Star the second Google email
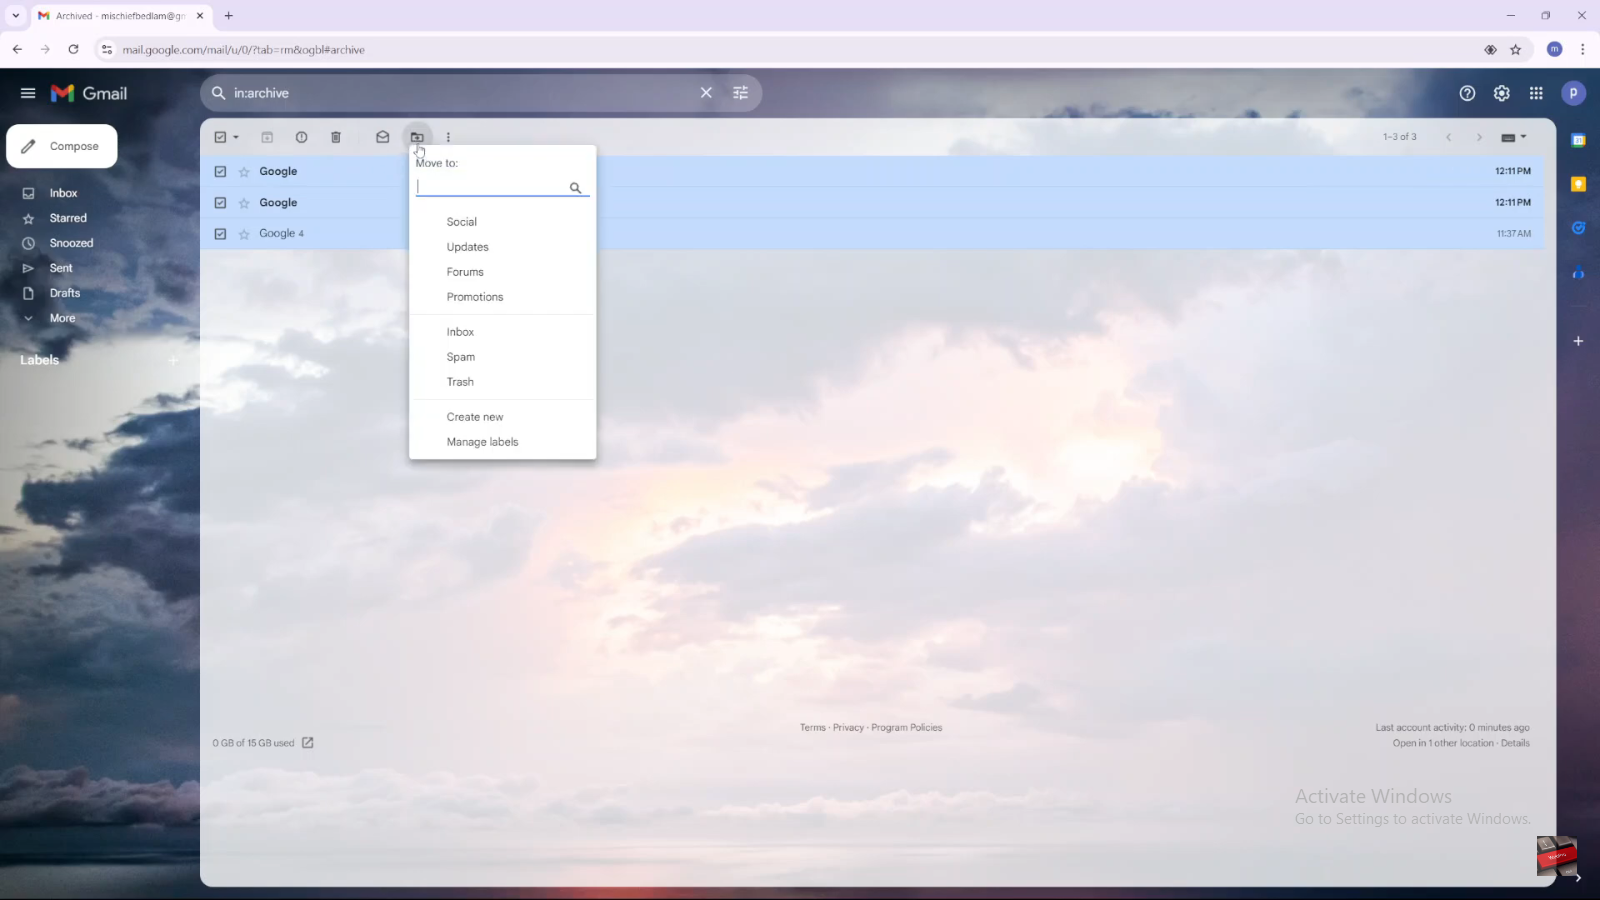The image size is (1600, 900). 244,203
